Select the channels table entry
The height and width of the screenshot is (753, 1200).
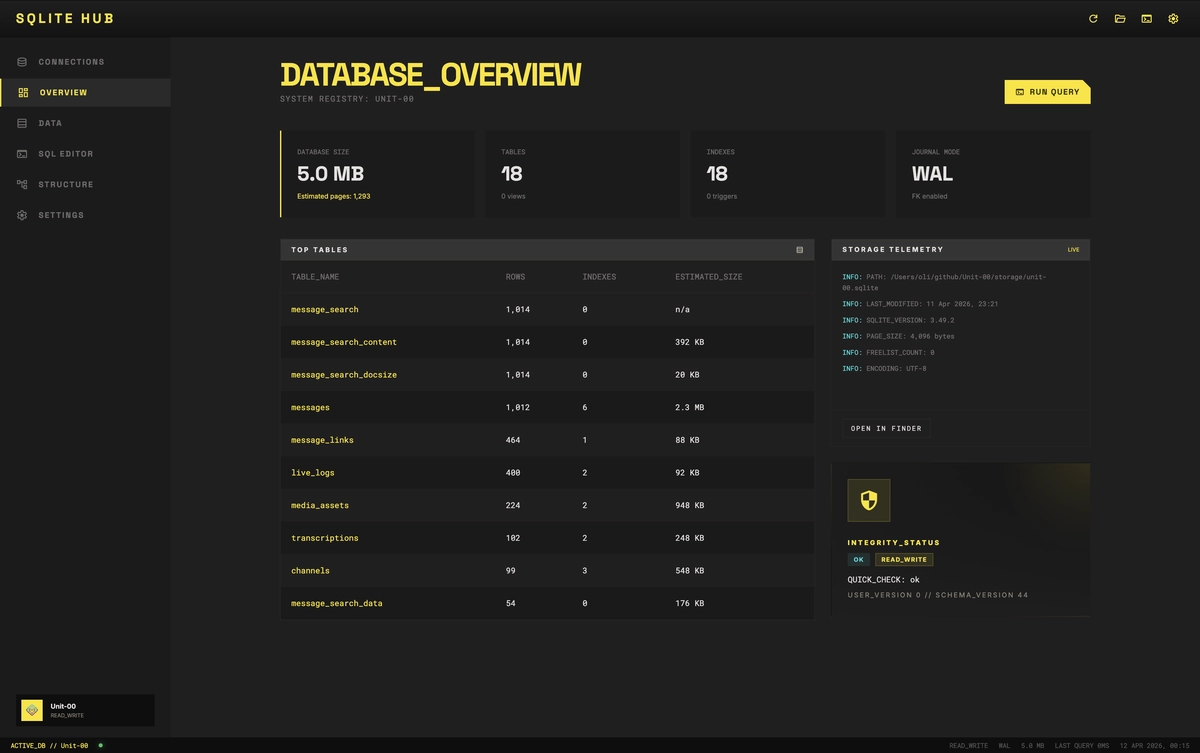(310, 571)
